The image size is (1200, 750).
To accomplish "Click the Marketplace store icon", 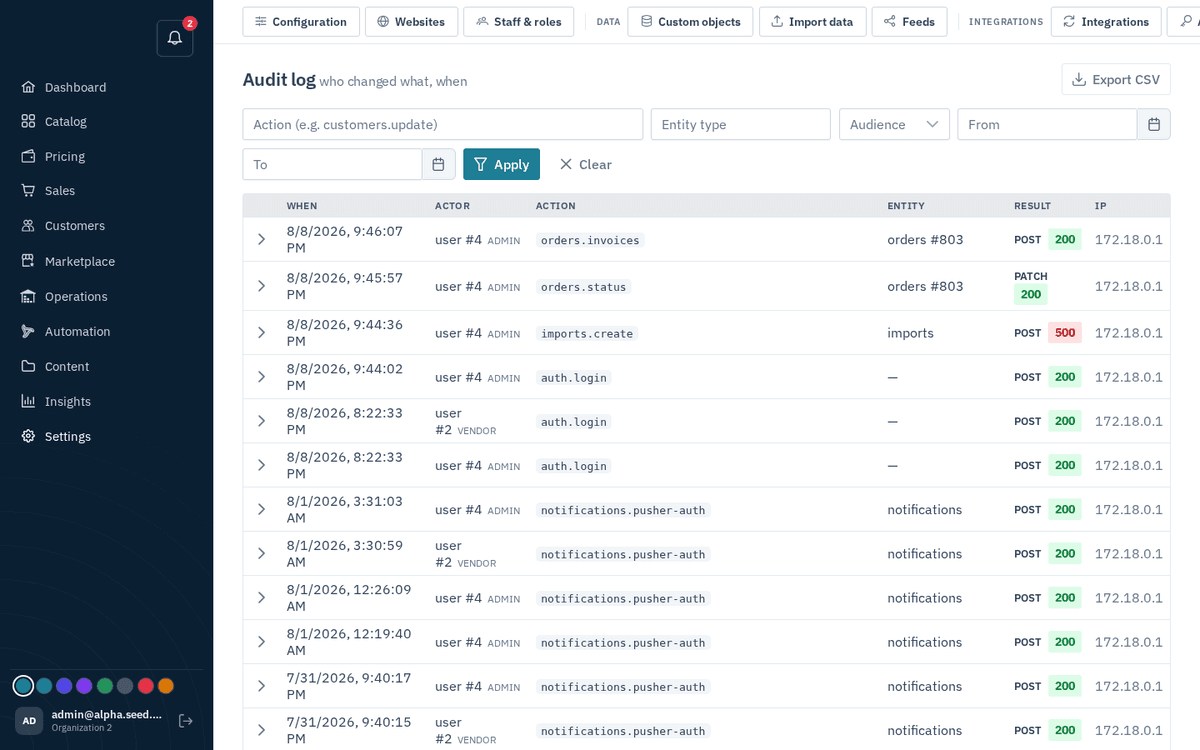I will coord(28,261).
